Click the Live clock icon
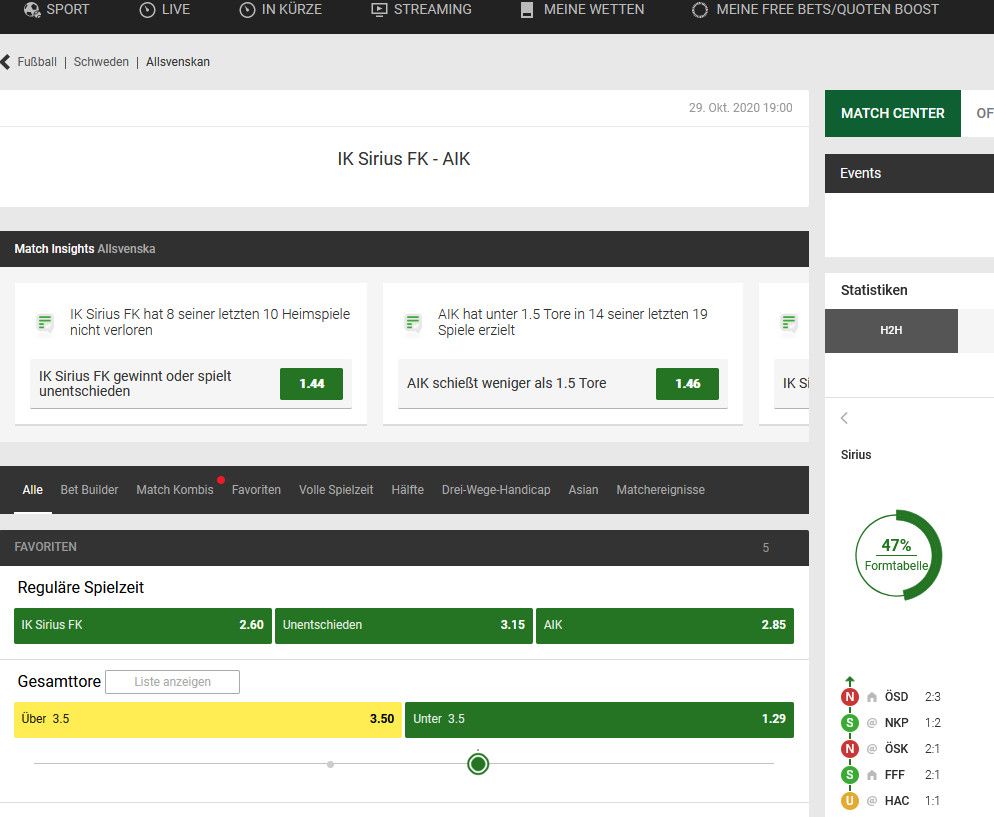994x817 pixels. point(147,10)
